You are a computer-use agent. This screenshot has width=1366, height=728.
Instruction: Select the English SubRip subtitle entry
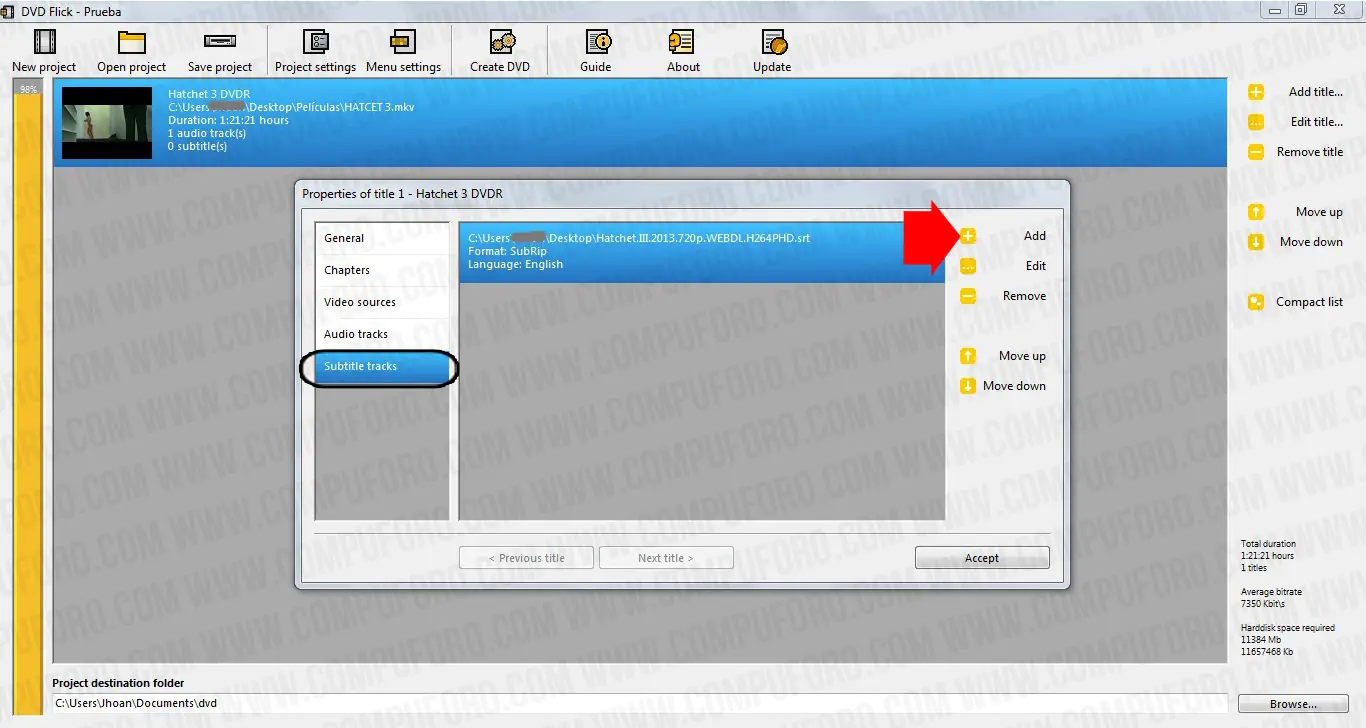coord(700,250)
